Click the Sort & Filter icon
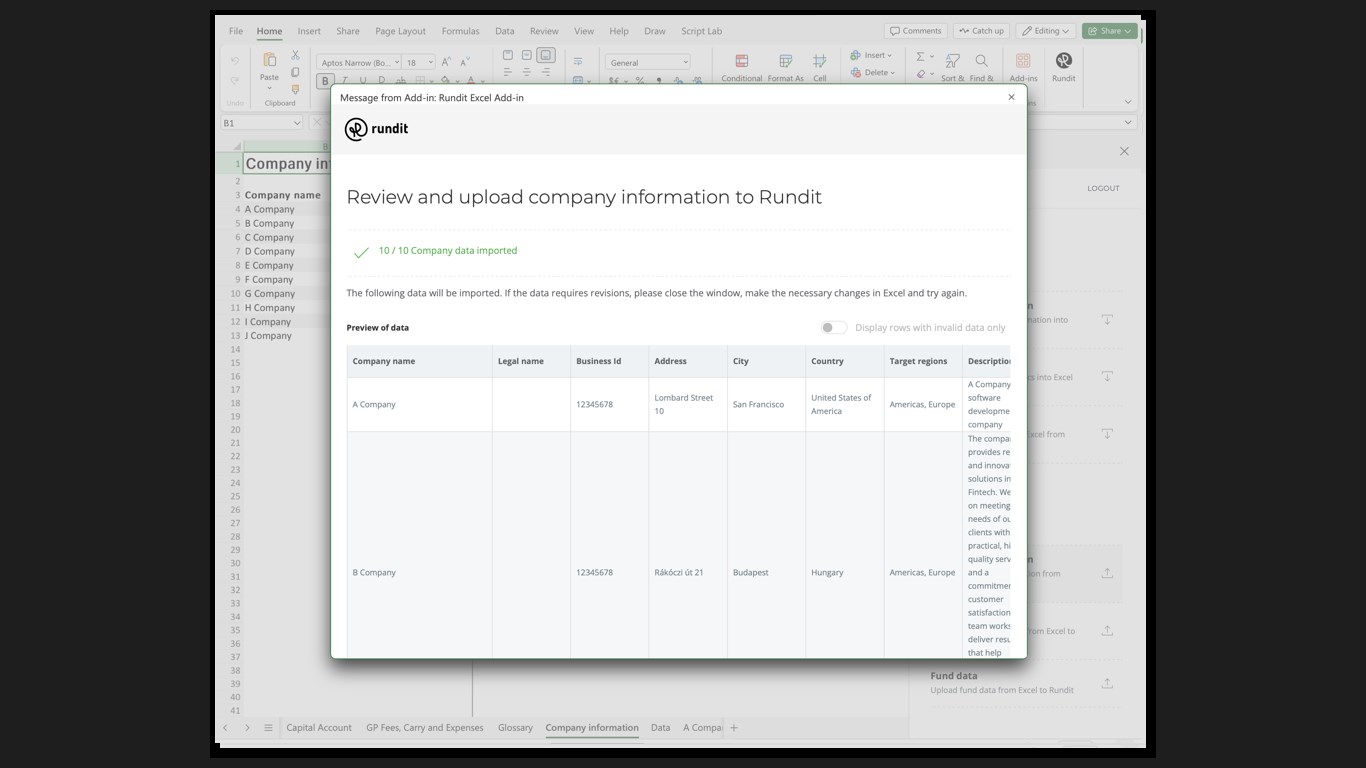Viewport: 1366px width, 768px height. [953, 62]
